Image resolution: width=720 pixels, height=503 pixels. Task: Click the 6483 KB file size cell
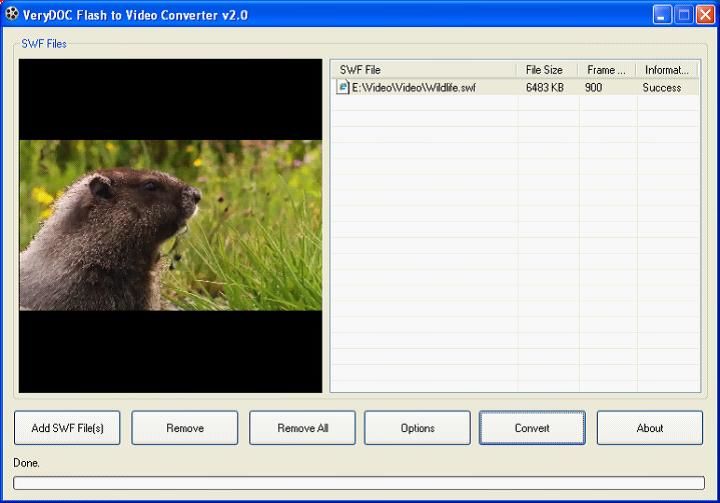545,87
